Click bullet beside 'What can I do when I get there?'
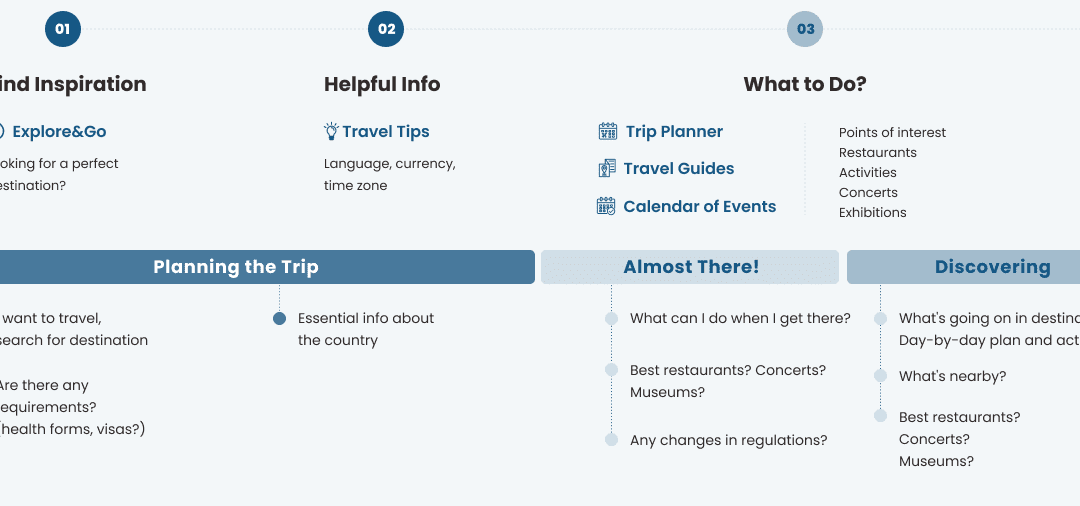The width and height of the screenshot is (1080, 506). [x=611, y=319]
